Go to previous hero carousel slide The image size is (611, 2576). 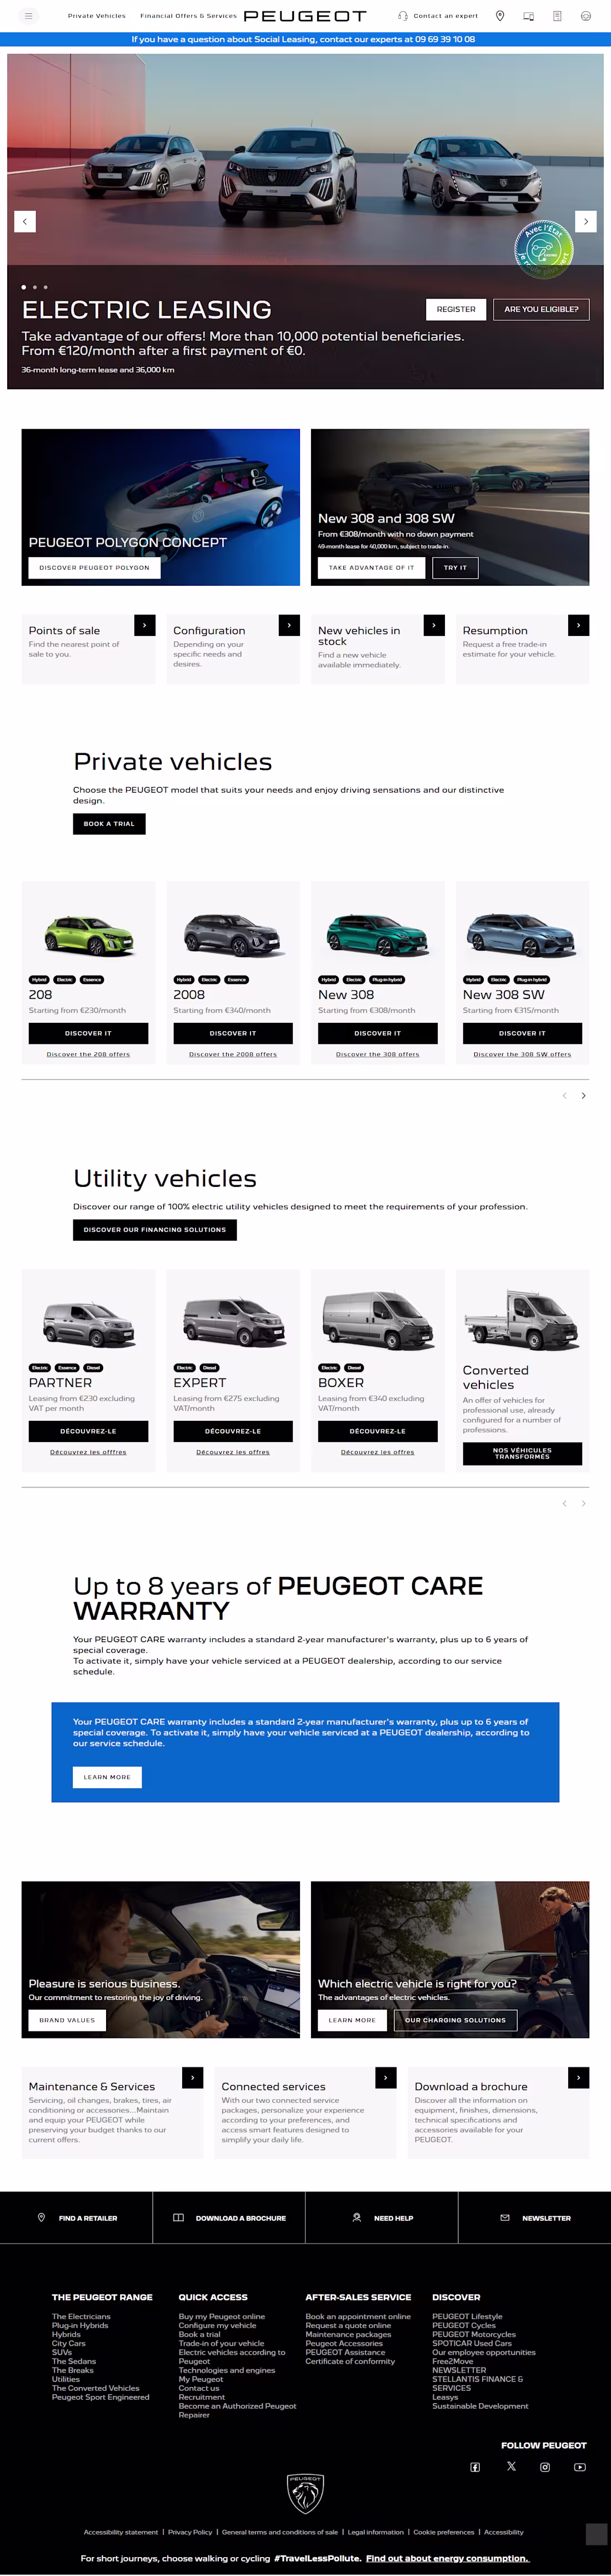click(25, 221)
